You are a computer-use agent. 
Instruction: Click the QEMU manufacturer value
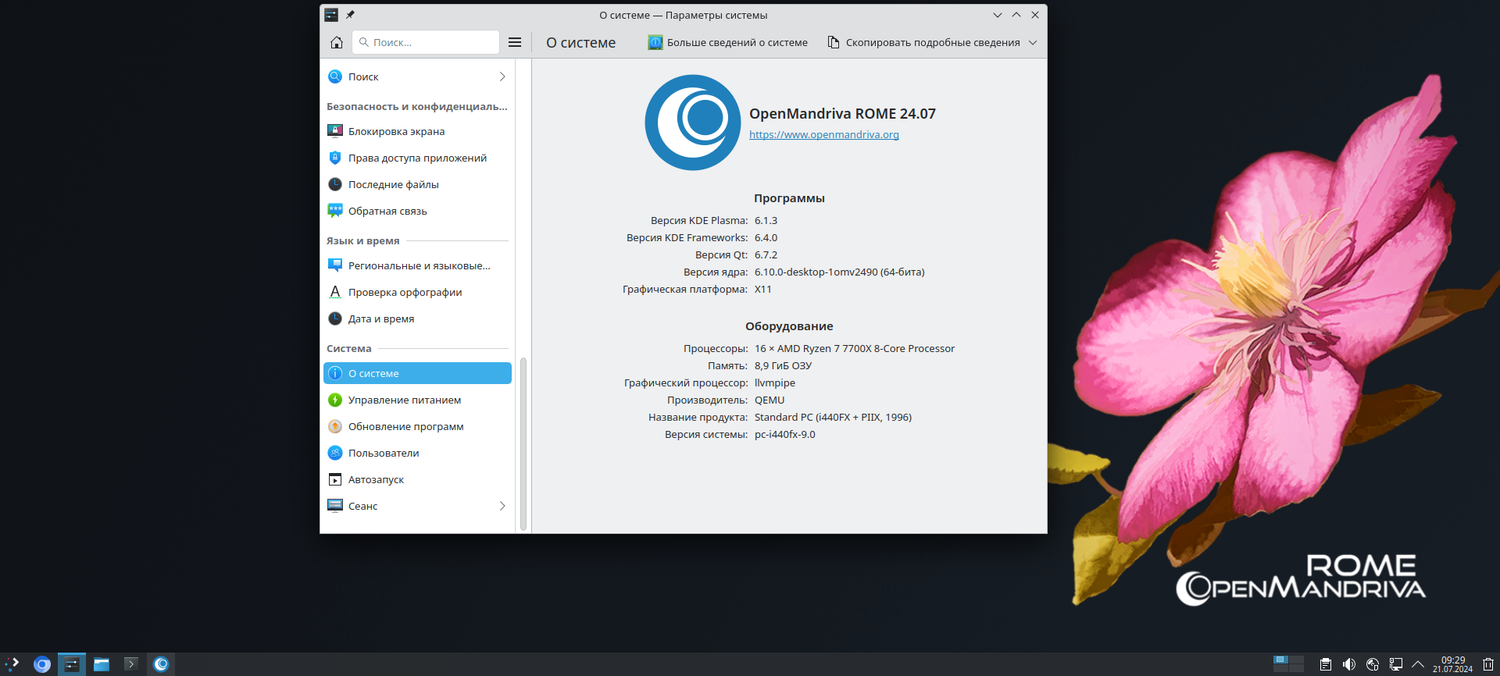(770, 400)
